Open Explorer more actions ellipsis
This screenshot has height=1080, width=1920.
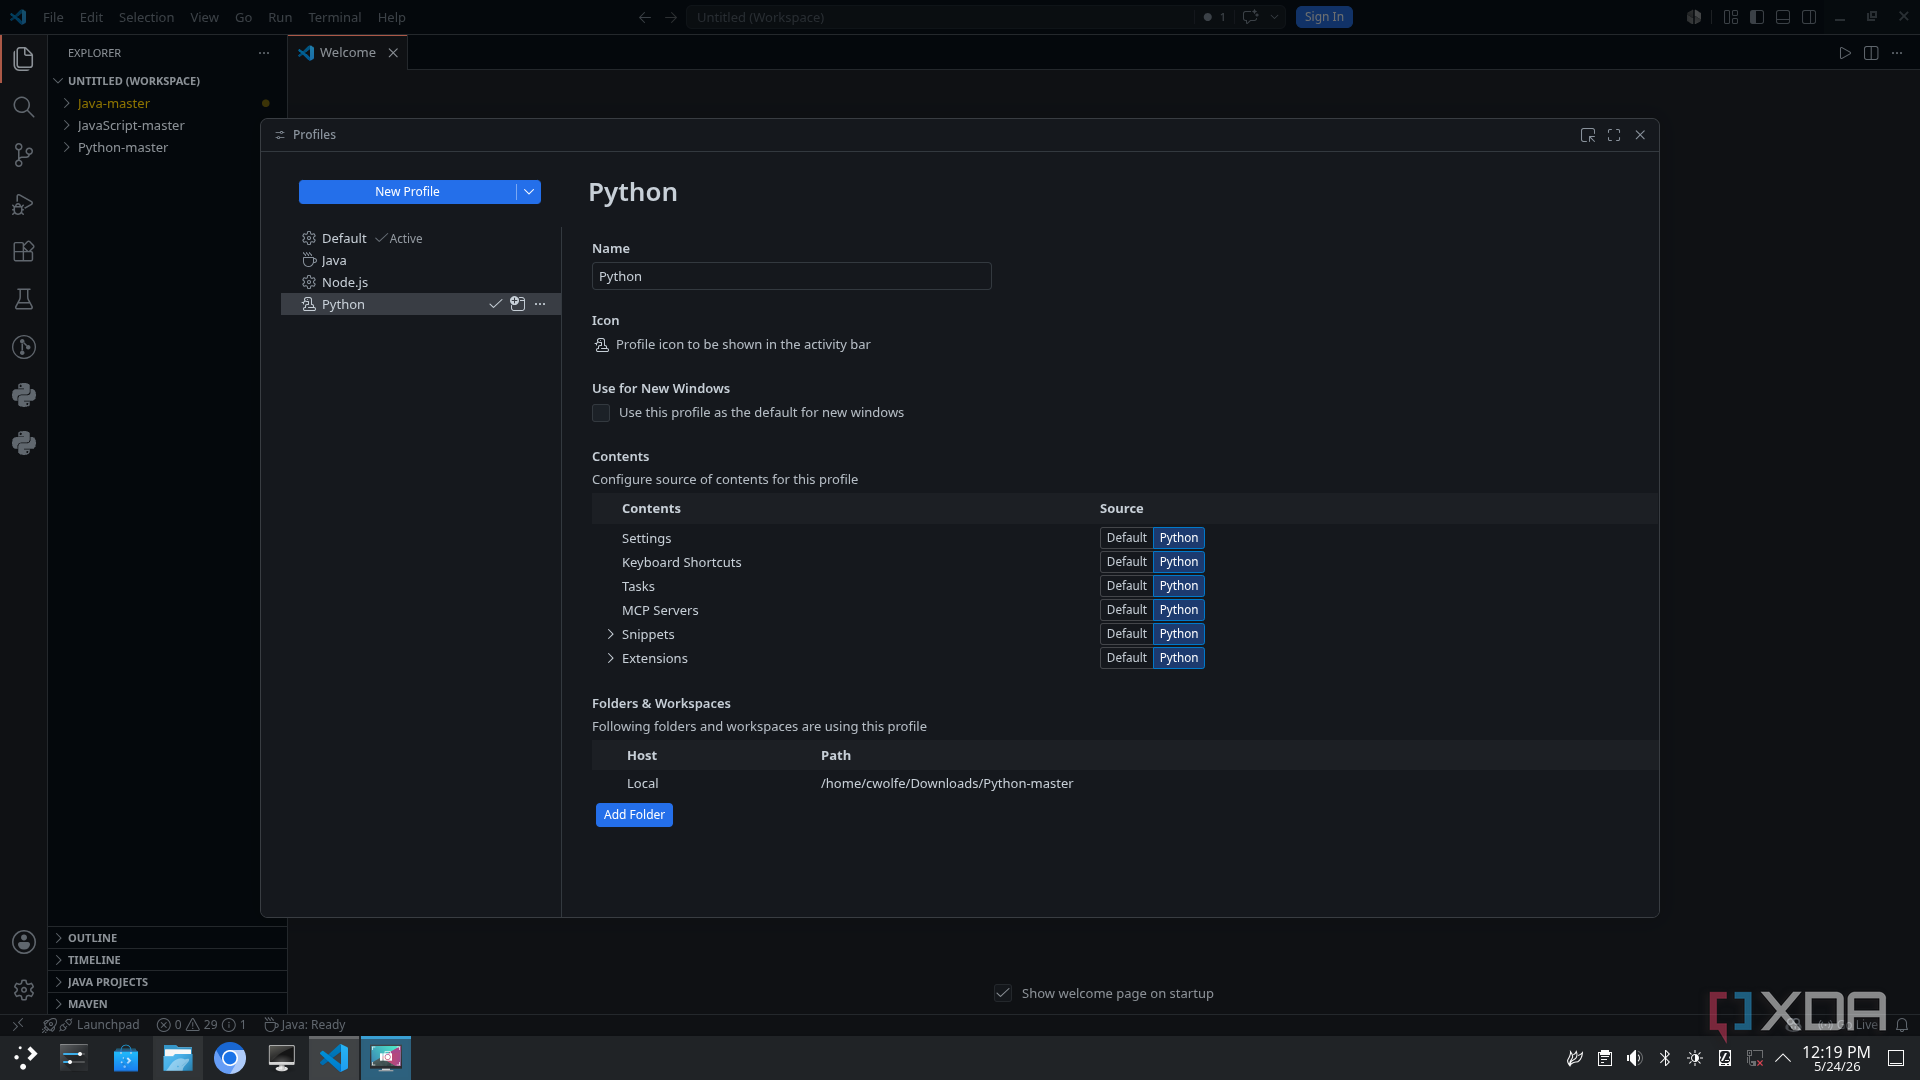(264, 53)
